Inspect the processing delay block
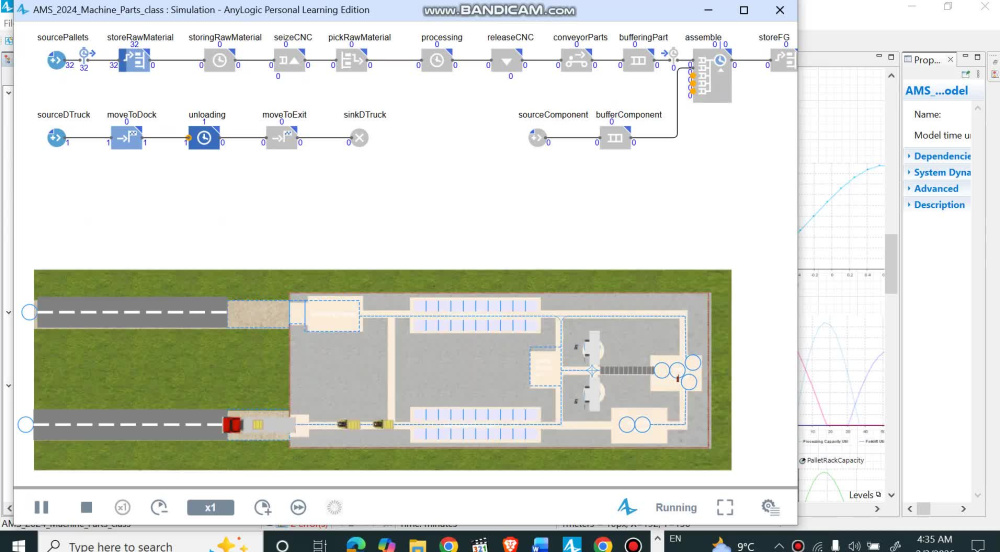Screen dimensions: 1000x552 (x=437, y=61)
